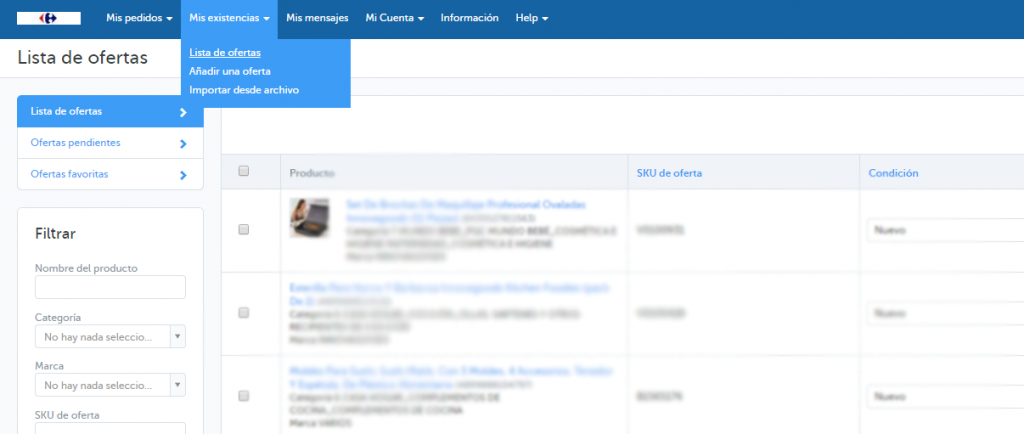The height and width of the screenshot is (434, 1024).
Task: Check the first product row checkbox
Action: tap(243, 229)
